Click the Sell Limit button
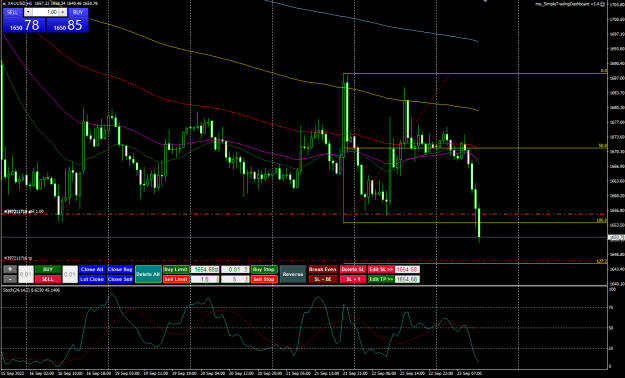The height and width of the screenshot is (378, 625). click(x=176, y=279)
